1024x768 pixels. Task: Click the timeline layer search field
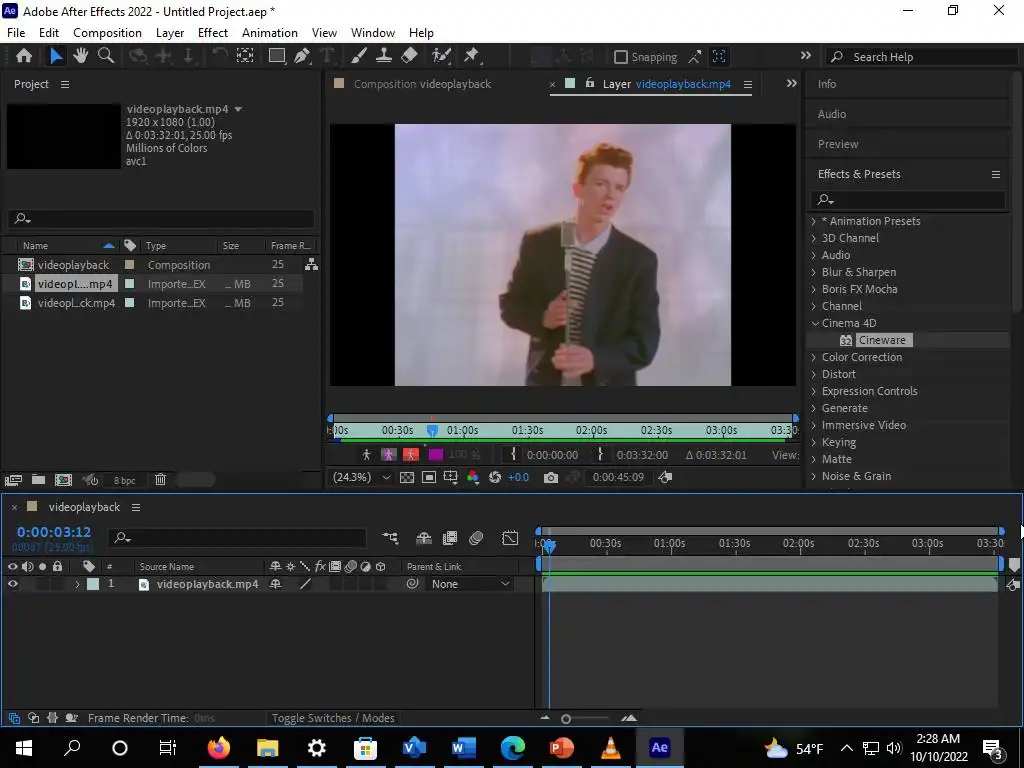pyautogui.click(x=236, y=538)
